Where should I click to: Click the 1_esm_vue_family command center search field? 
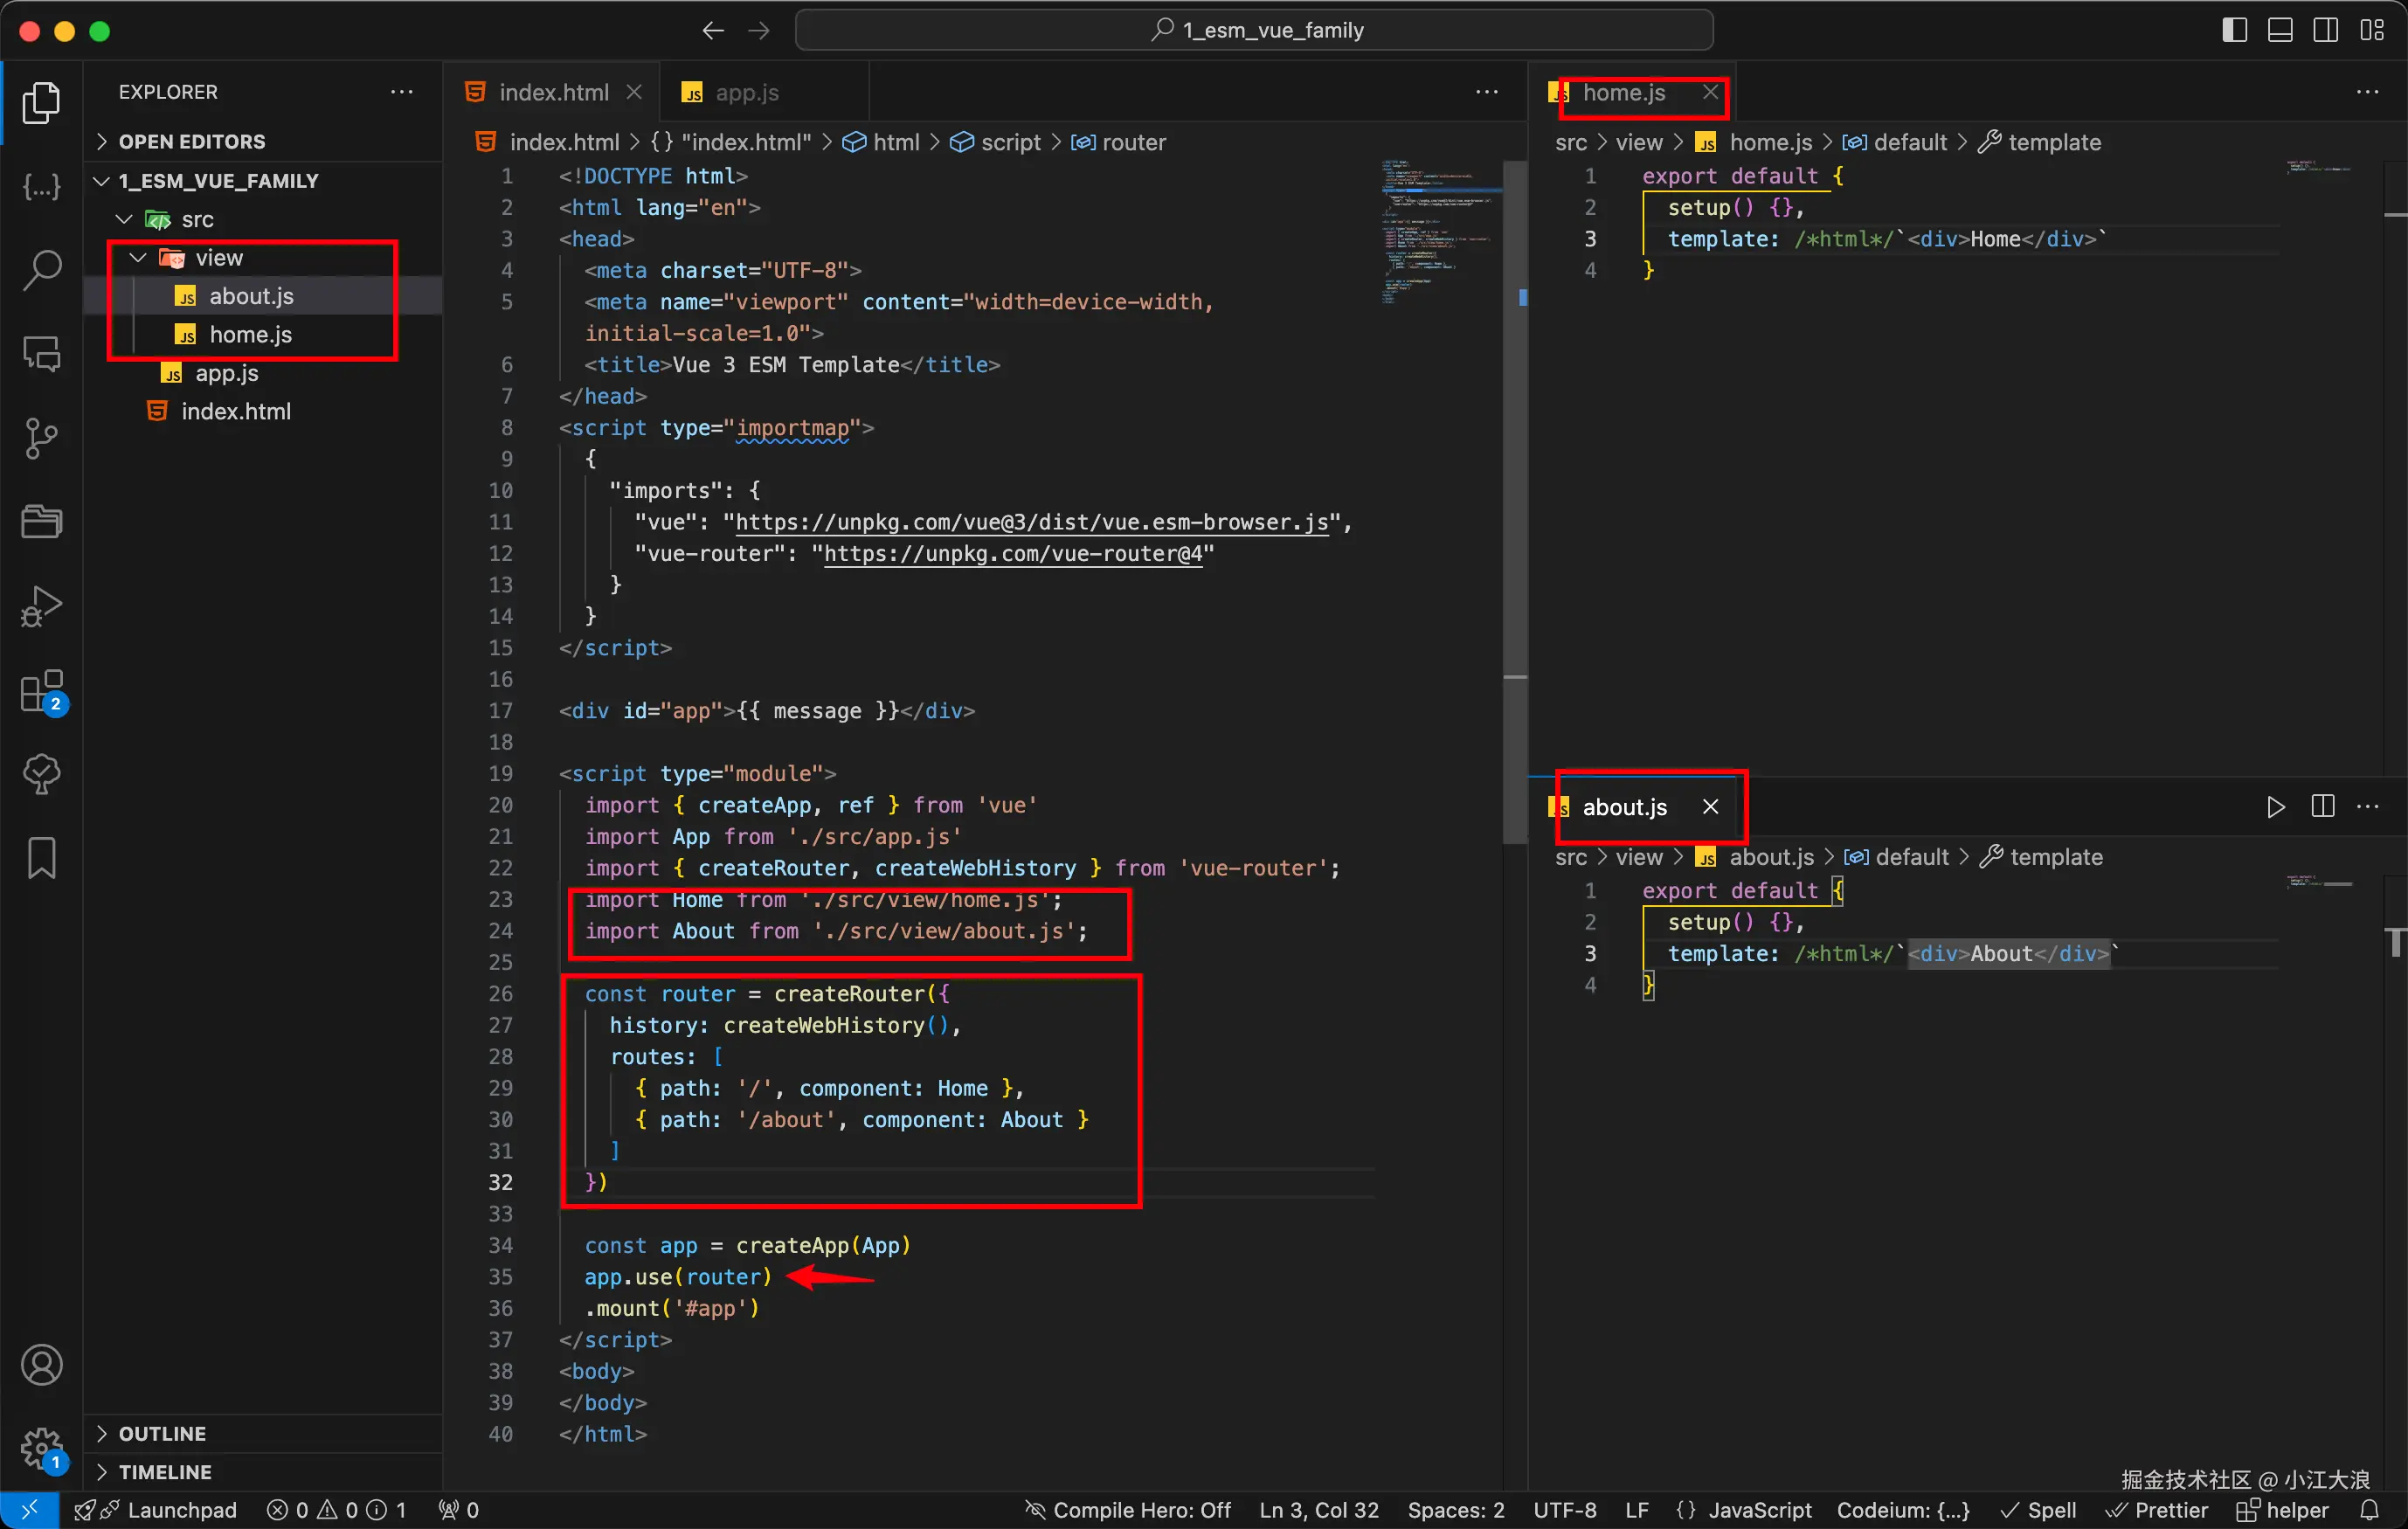(1253, 30)
